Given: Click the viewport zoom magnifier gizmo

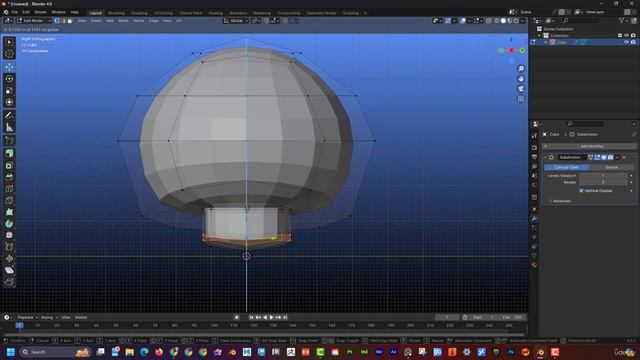Looking at the screenshot, I should pyautogui.click(x=521, y=69).
